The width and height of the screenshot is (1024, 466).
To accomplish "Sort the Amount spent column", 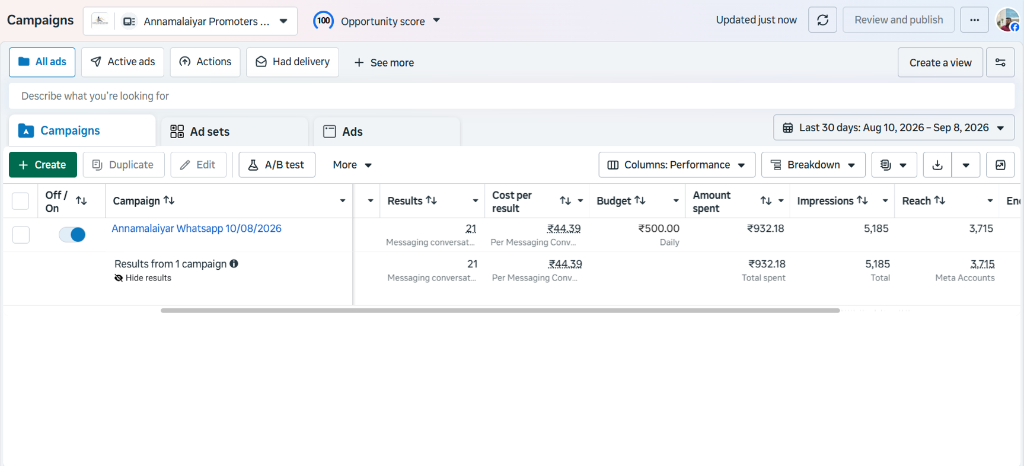I will click(x=767, y=201).
